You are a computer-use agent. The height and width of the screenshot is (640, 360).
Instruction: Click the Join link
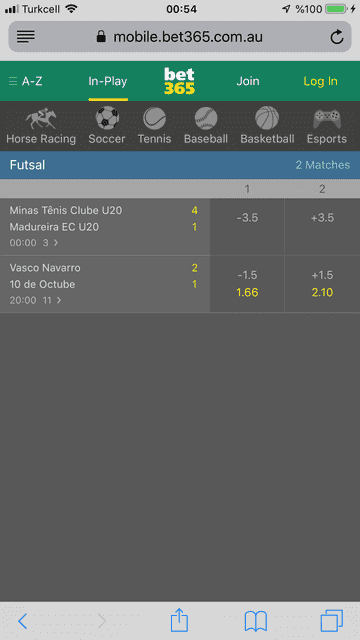point(248,81)
